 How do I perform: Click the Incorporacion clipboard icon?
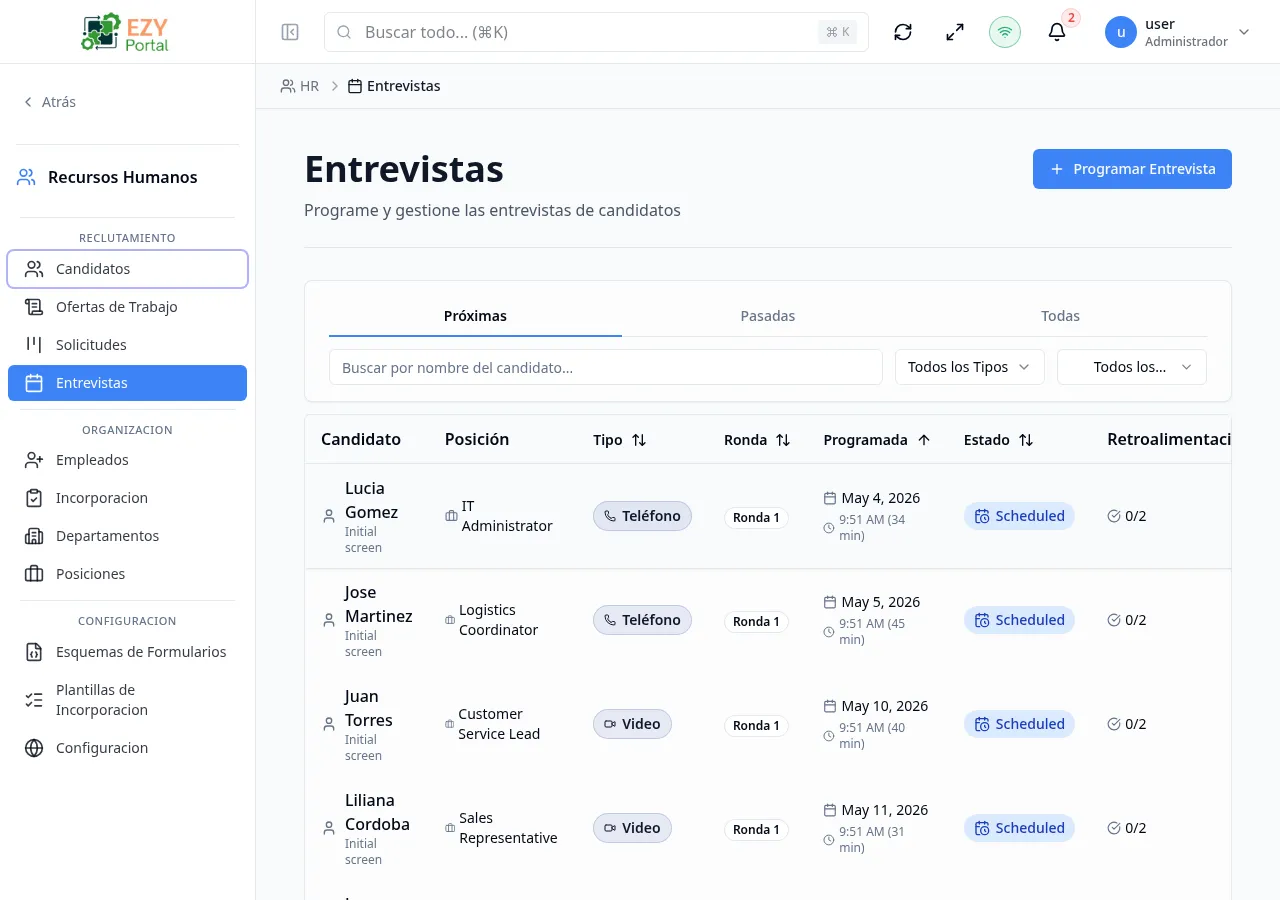click(x=34, y=498)
